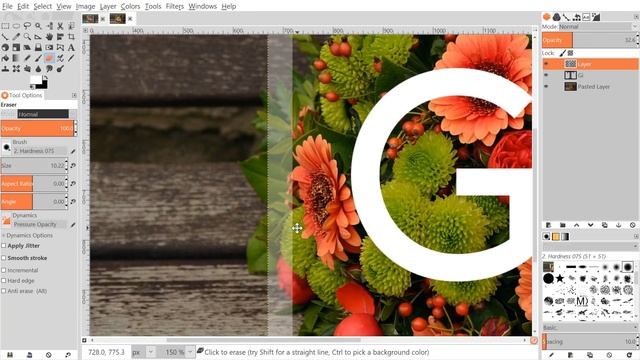
Task: Switch to the Channels dock tab
Action: pyautogui.click(x=556, y=17)
